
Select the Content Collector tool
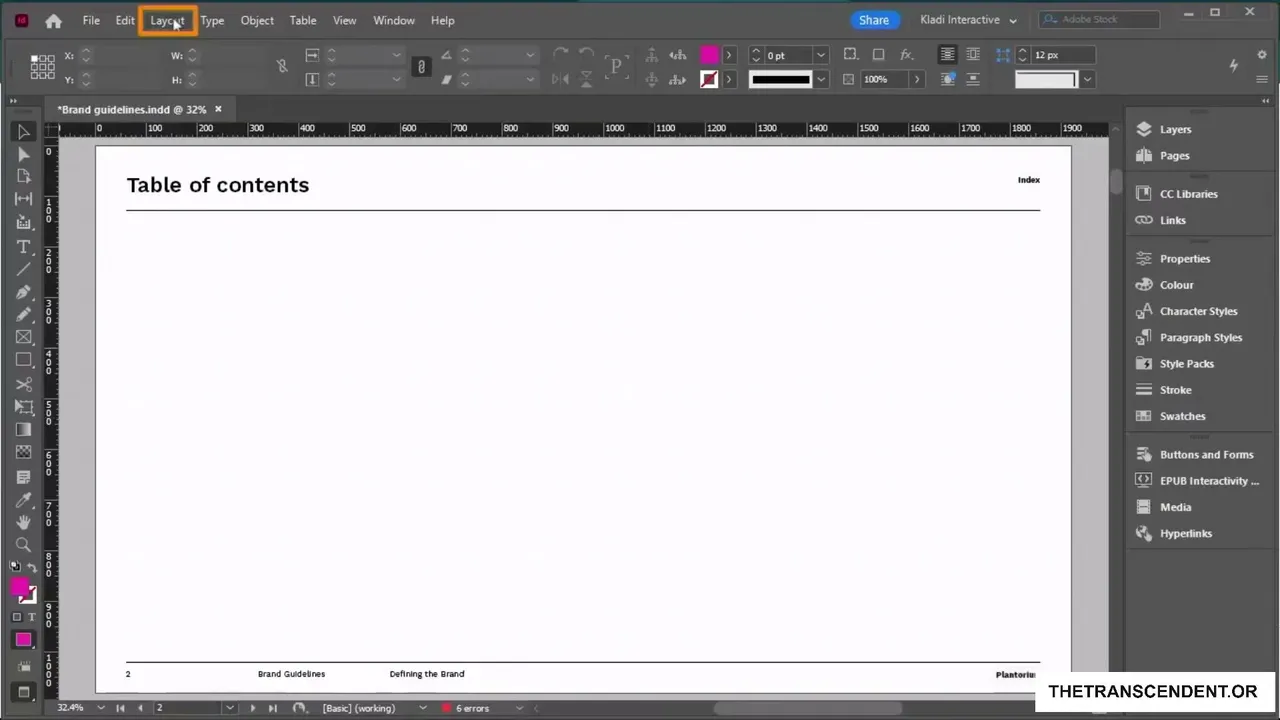(x=24, y=222)
